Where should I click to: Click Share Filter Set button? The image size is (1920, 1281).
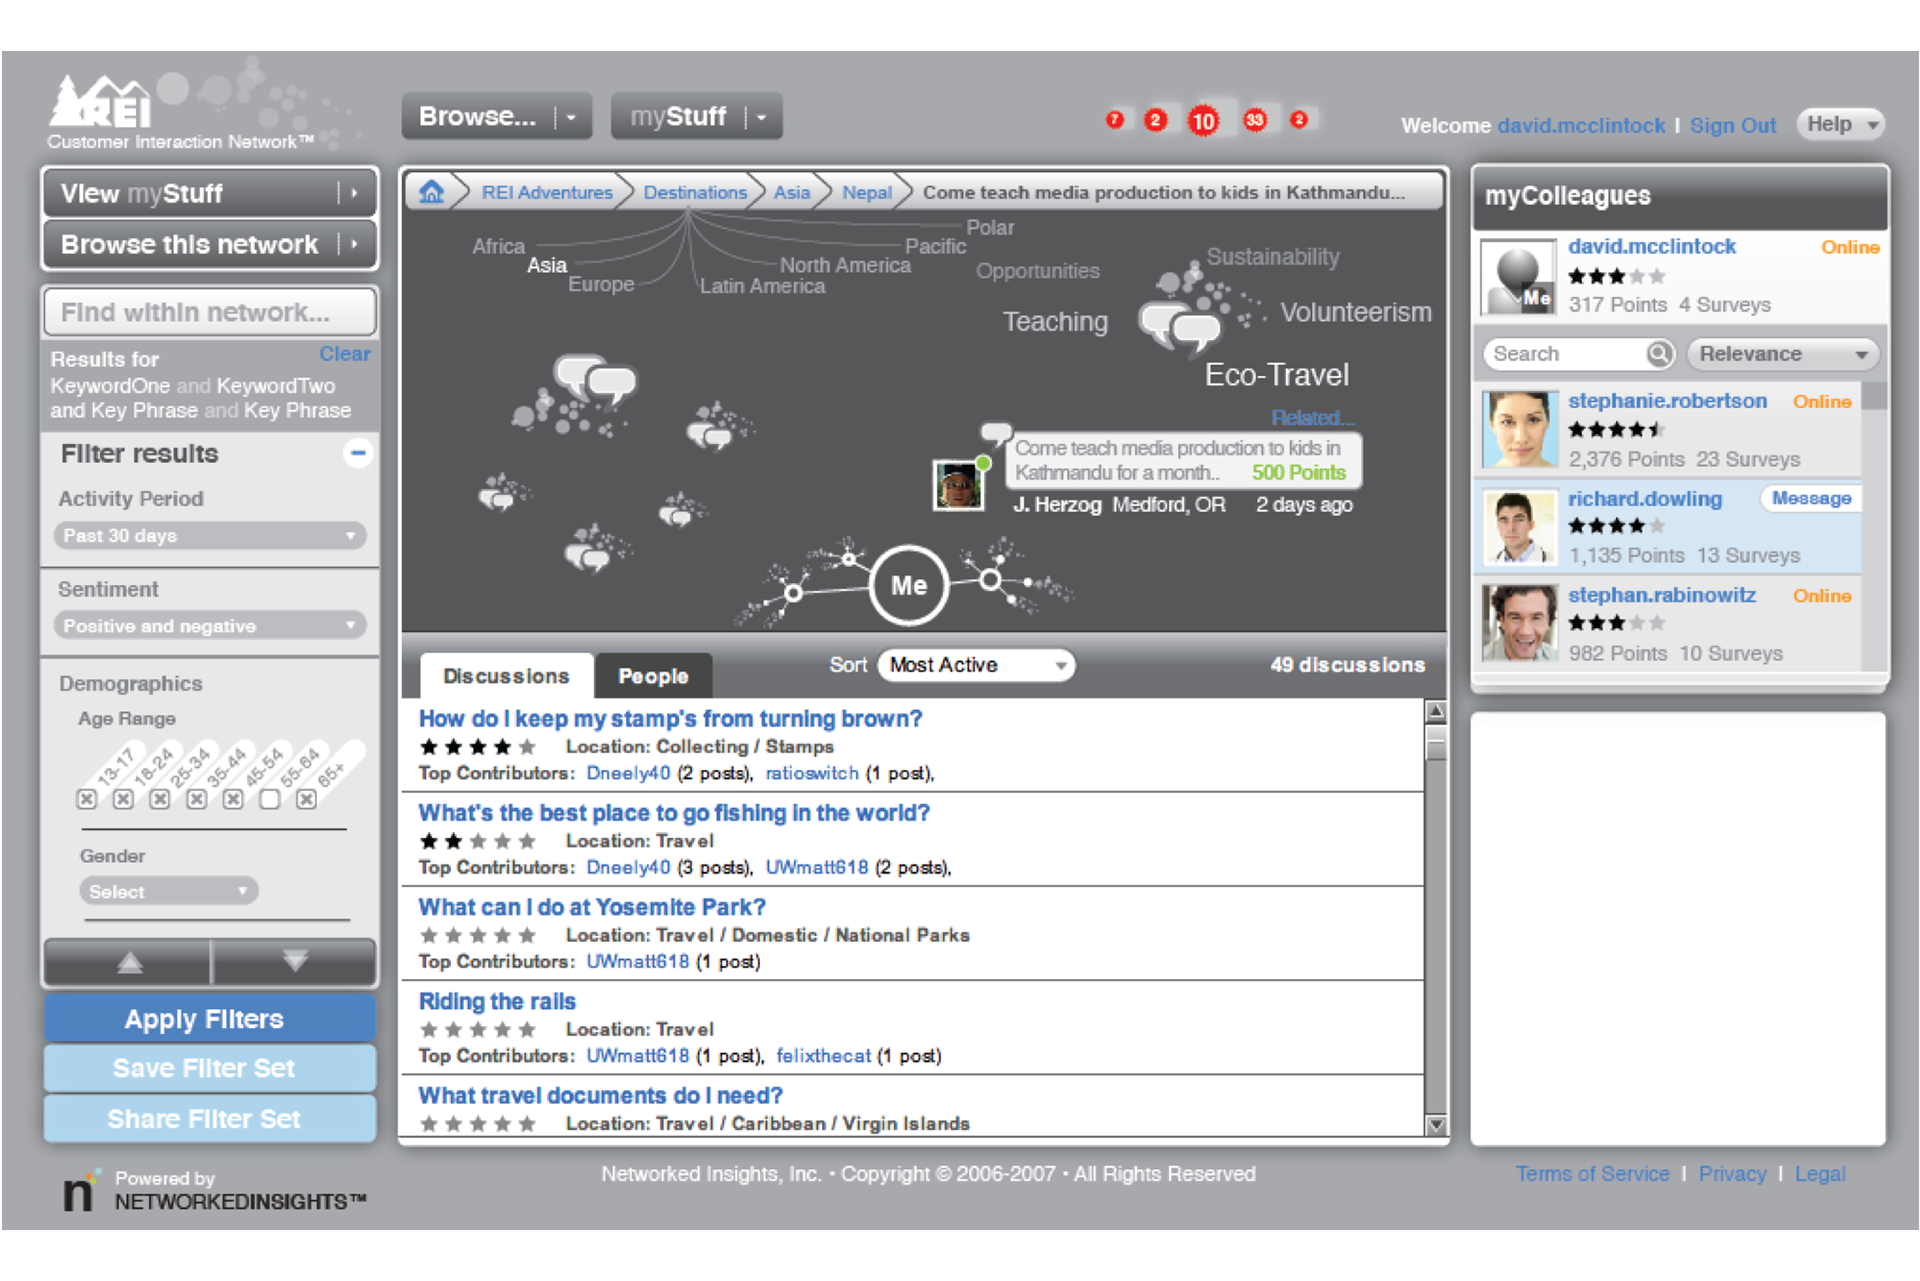(x=210, y=1119)
